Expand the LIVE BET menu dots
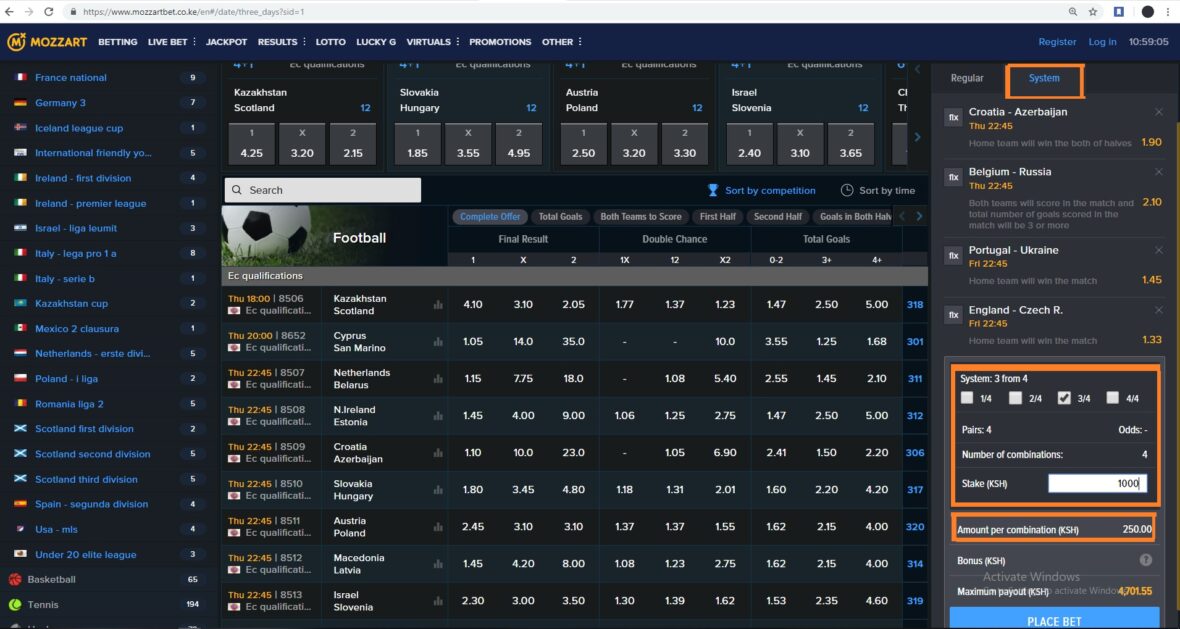Viewport: 1180px width, 629px height. tap(194, 42)
